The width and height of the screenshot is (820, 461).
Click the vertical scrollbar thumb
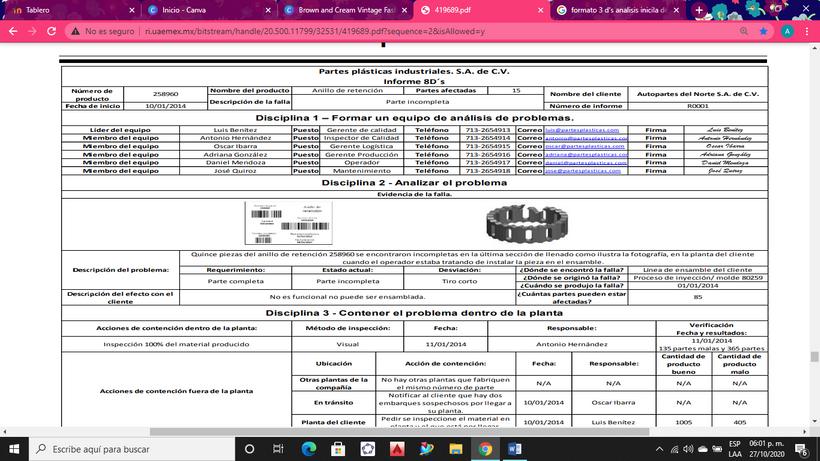[x=814, y=356]
